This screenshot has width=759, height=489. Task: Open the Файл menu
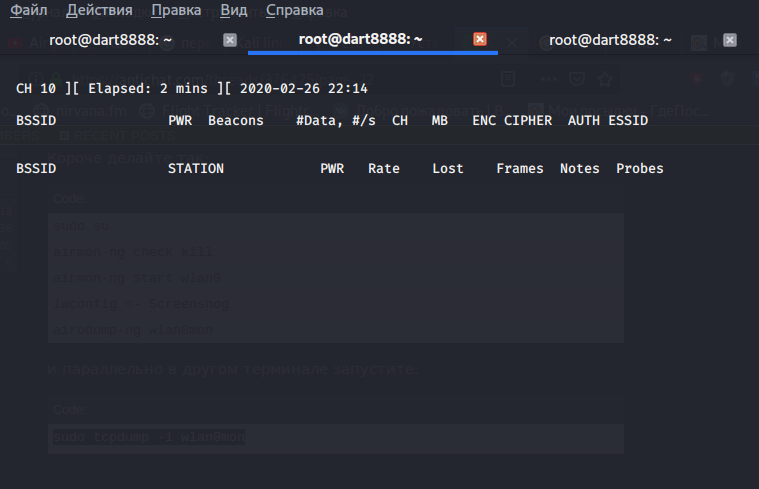pos(29,11)
